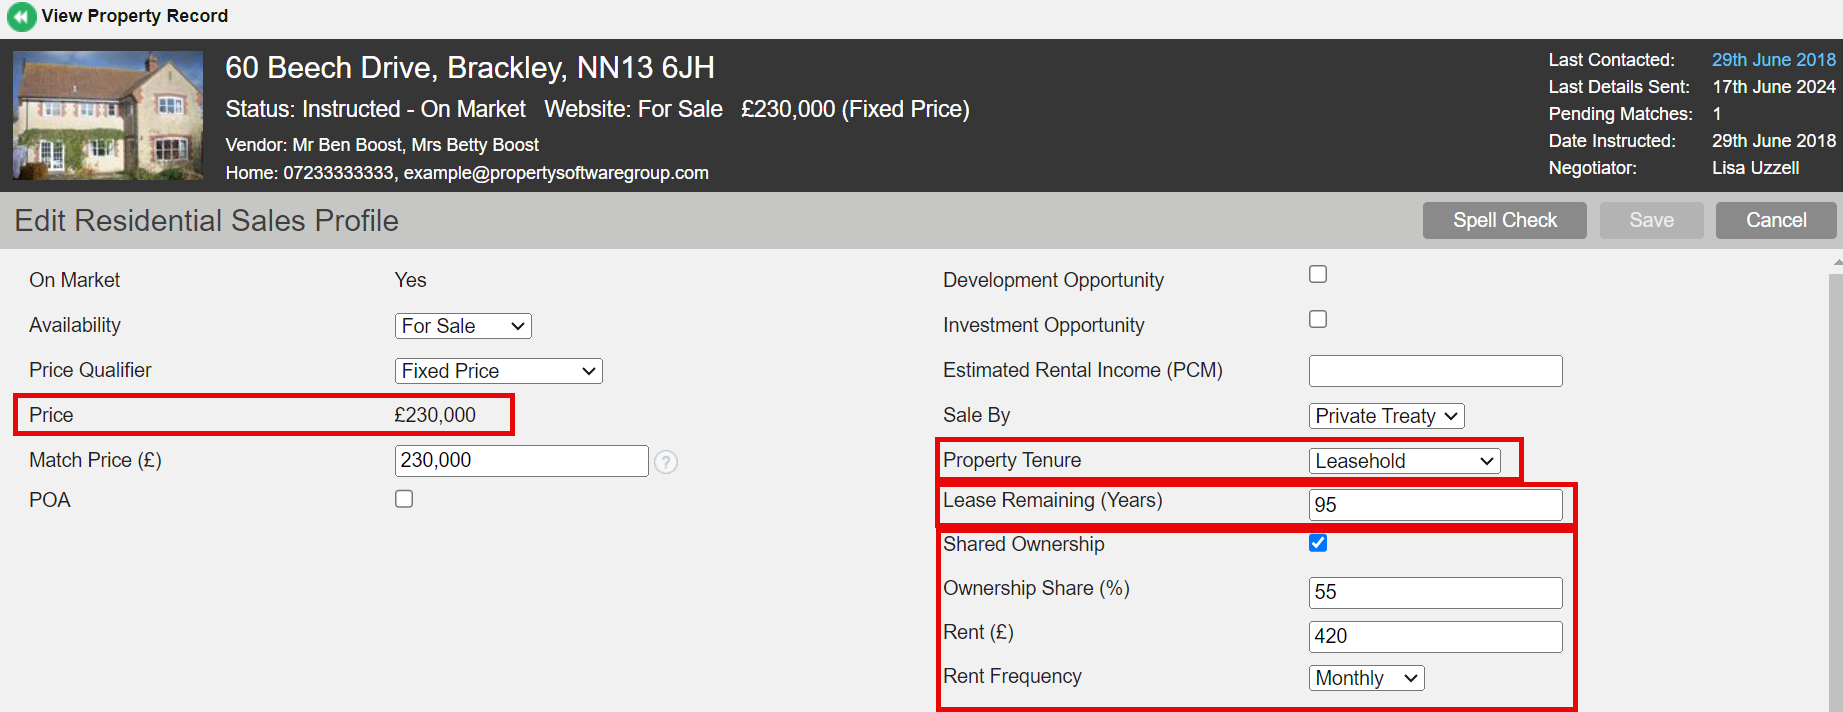
Task: Click the On Market Yes value
Action: pyautogui.click(x=410, y=280)
